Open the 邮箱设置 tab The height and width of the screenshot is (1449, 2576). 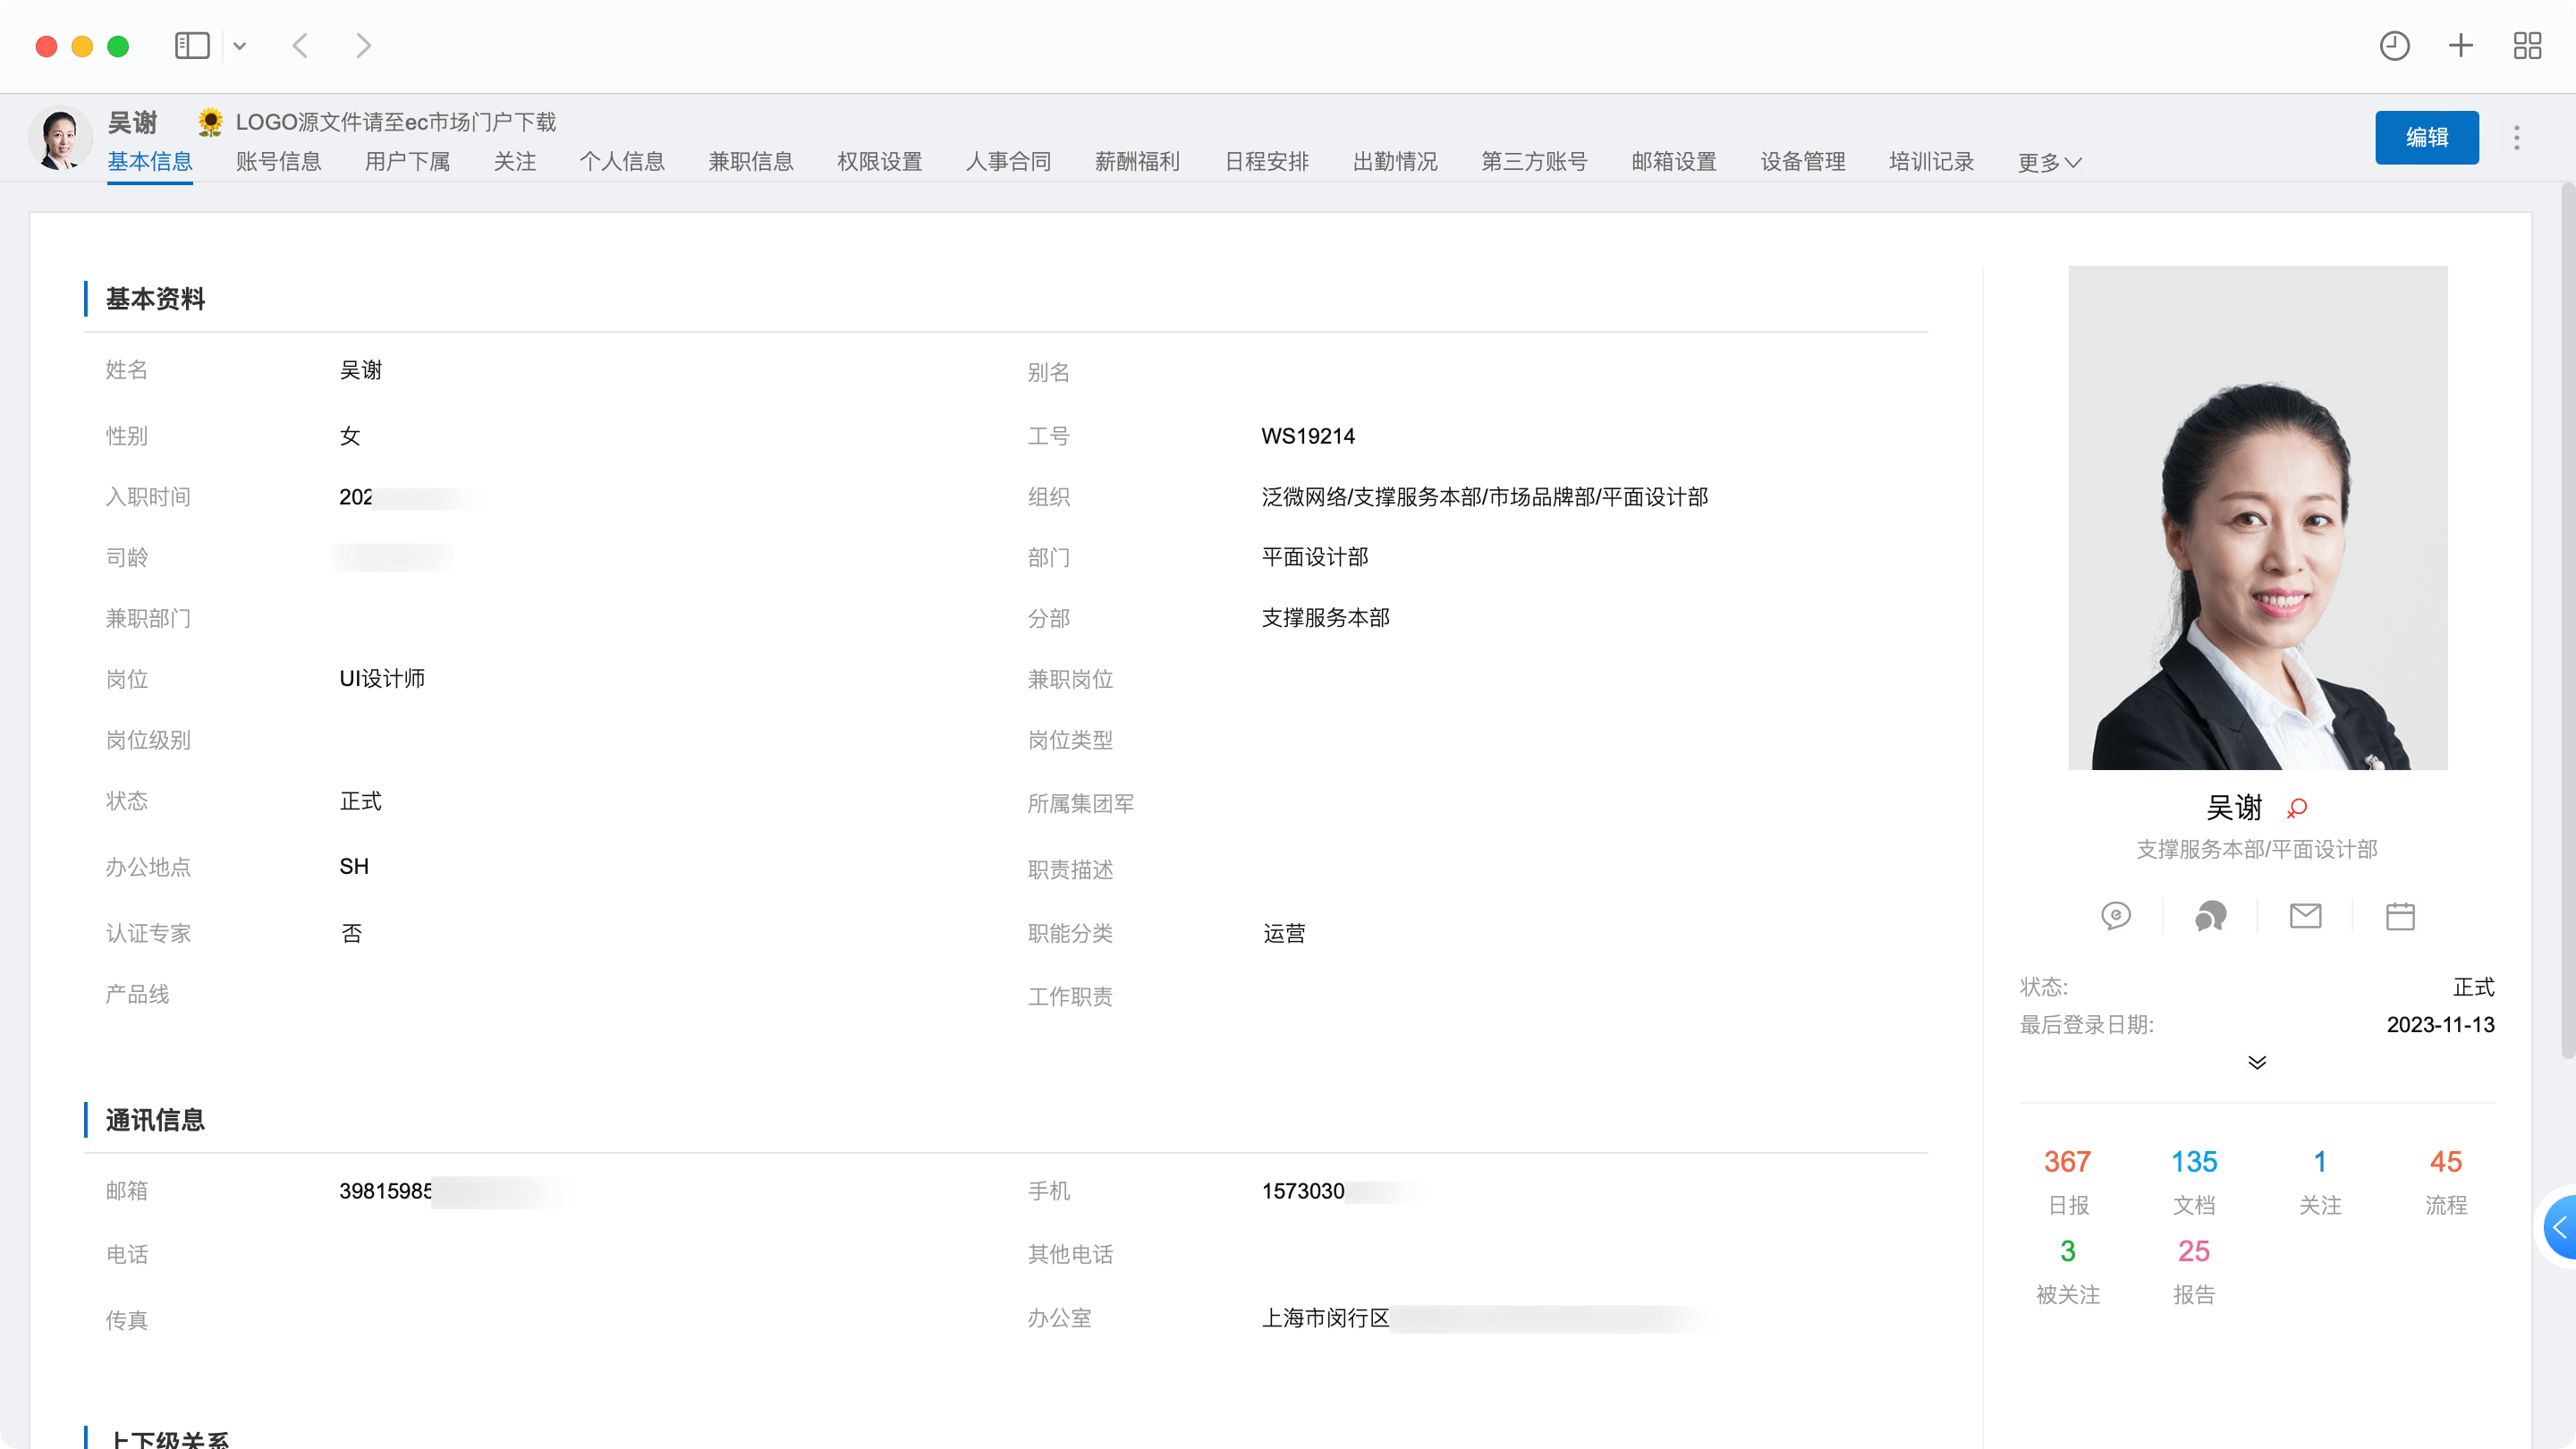coord(1674,162)
